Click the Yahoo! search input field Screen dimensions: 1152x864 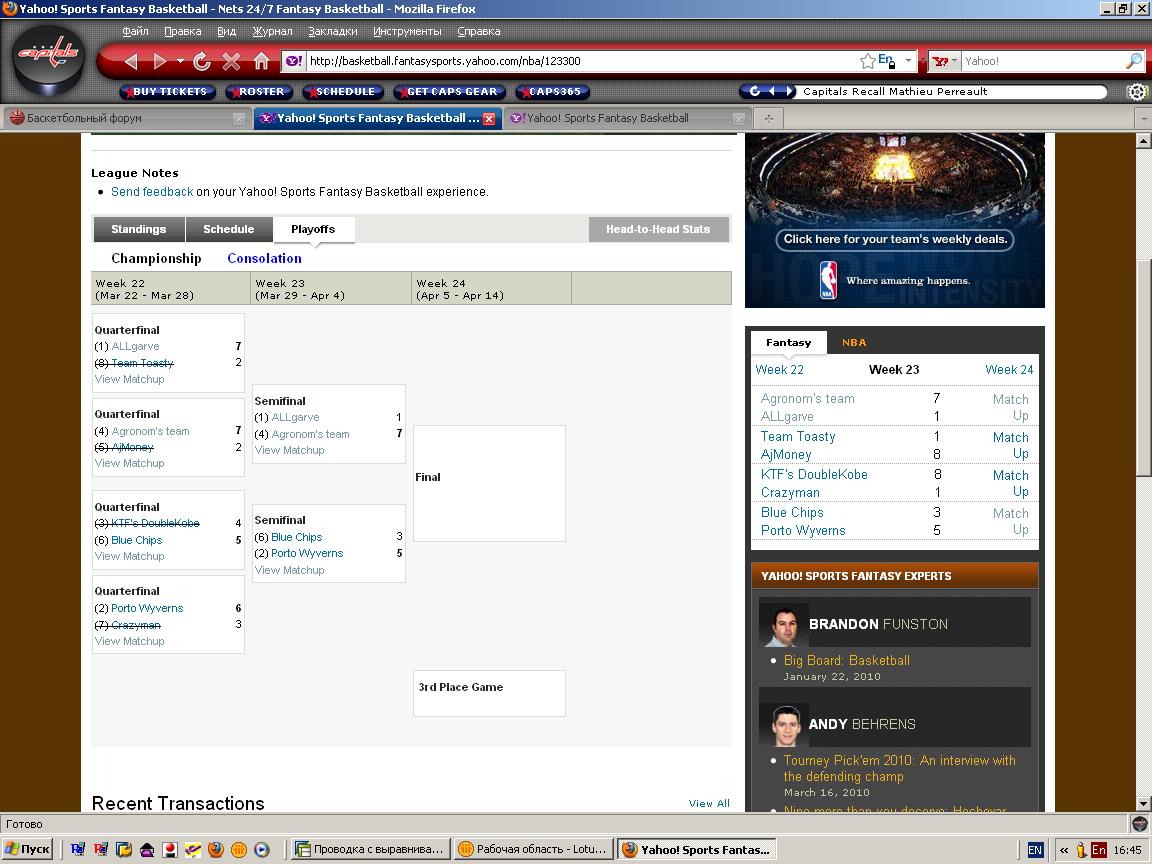1042,61
